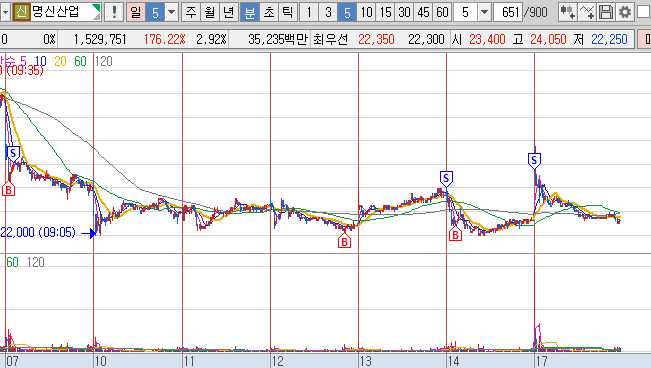
Task: Click the save chart floppy disk icon
Action: pos(605,12)
